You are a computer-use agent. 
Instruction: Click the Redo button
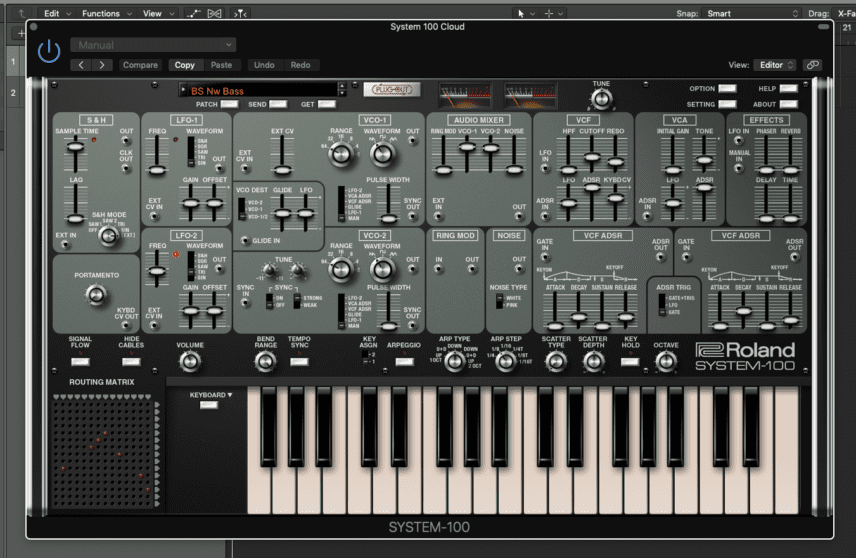300,65
